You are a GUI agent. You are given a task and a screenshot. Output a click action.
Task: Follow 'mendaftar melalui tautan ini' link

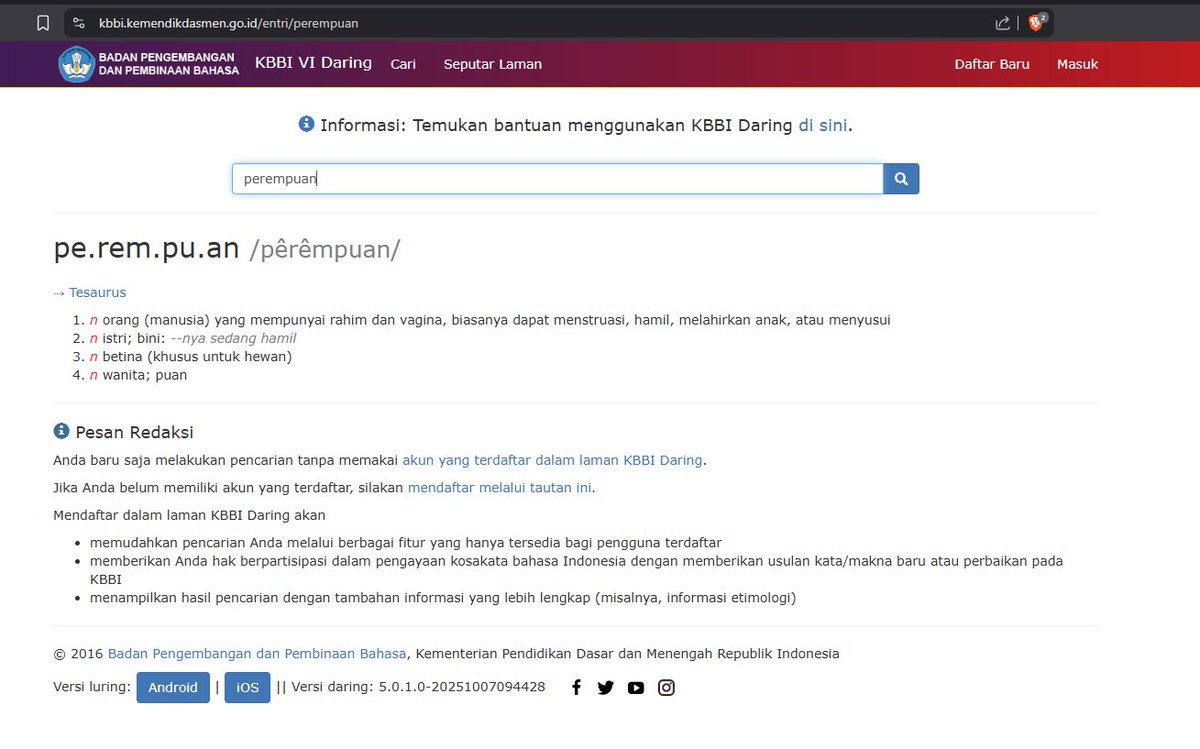pos(500,488)
